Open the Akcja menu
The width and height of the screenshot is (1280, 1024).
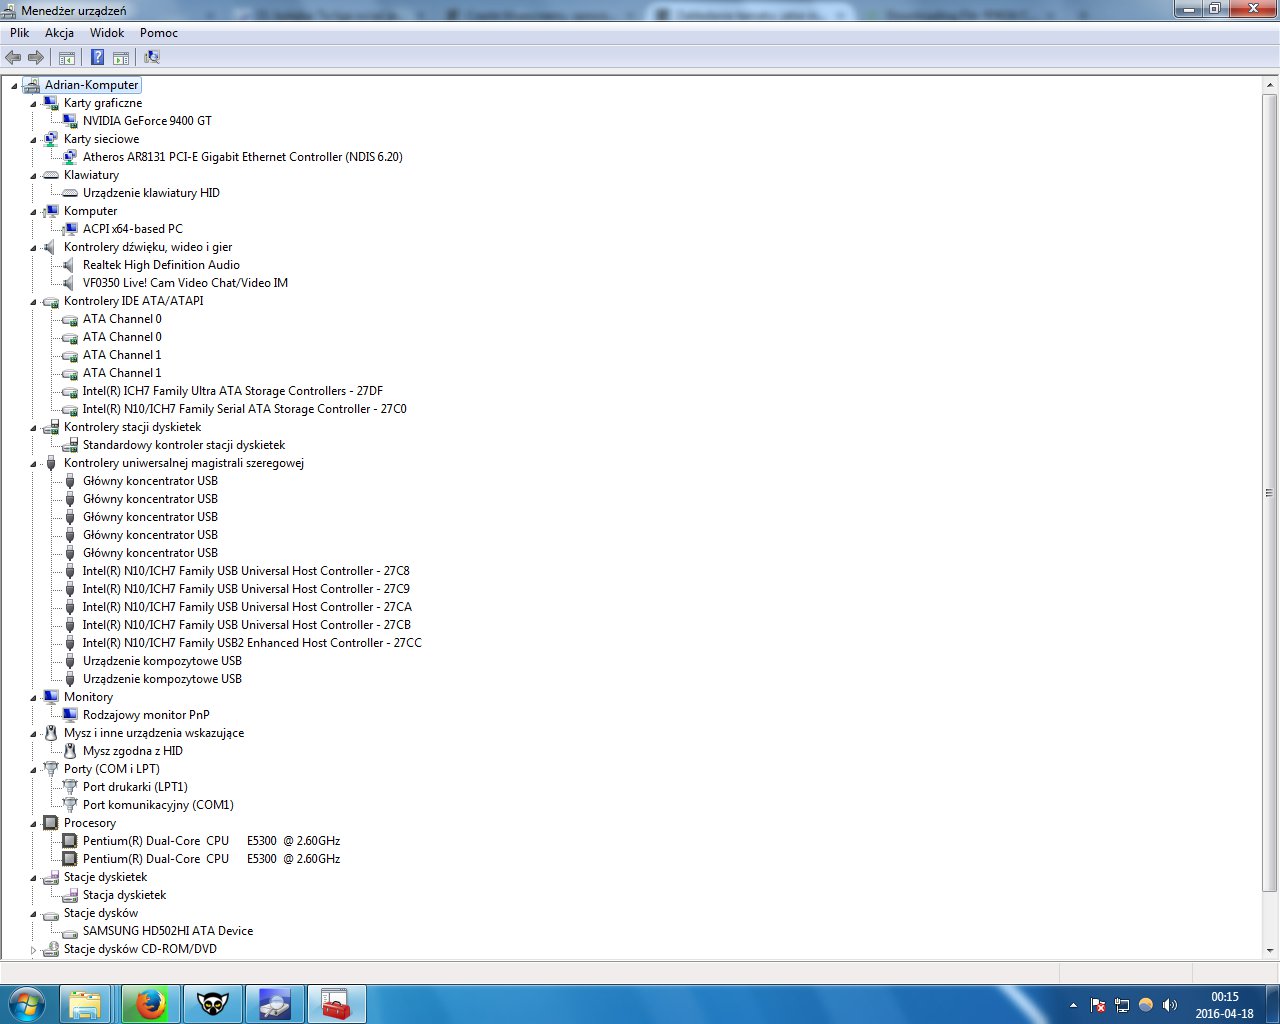[59, 33]
